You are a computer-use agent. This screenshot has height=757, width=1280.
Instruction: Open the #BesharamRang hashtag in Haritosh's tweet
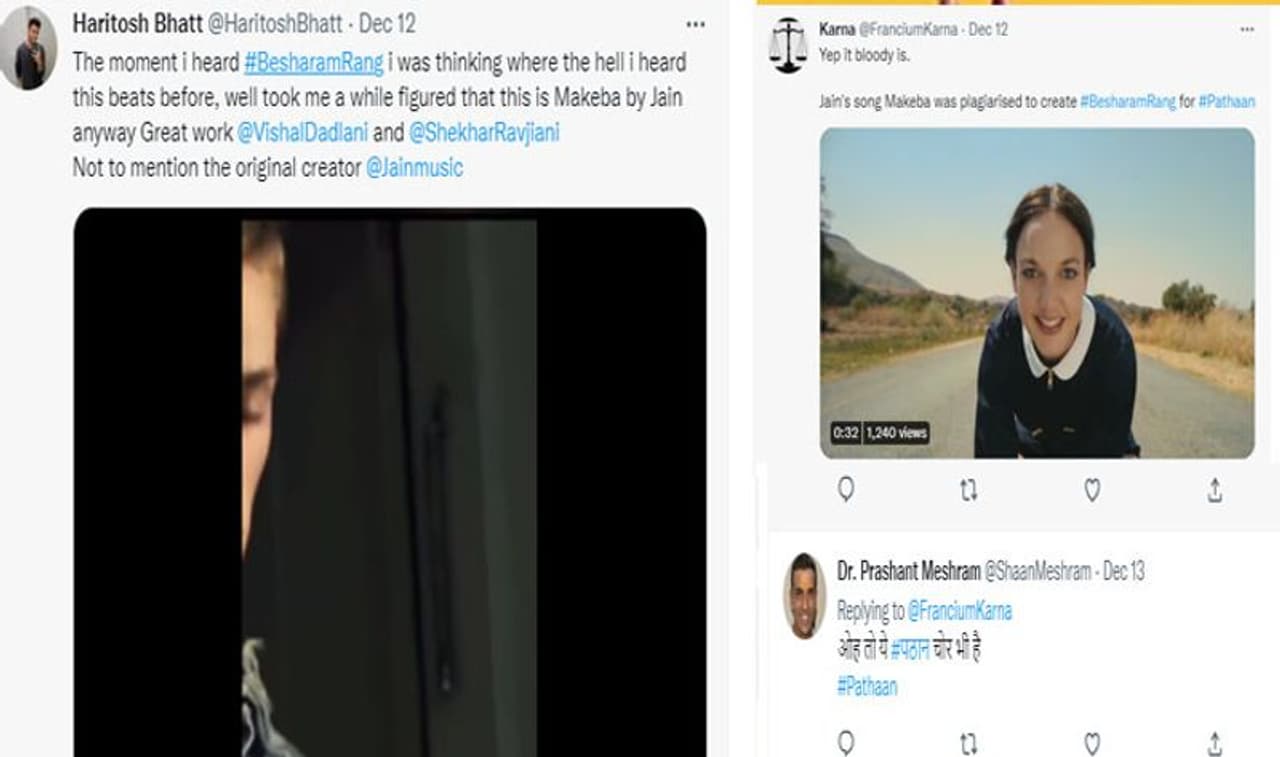pyautogui.click(x=314, y=62)
